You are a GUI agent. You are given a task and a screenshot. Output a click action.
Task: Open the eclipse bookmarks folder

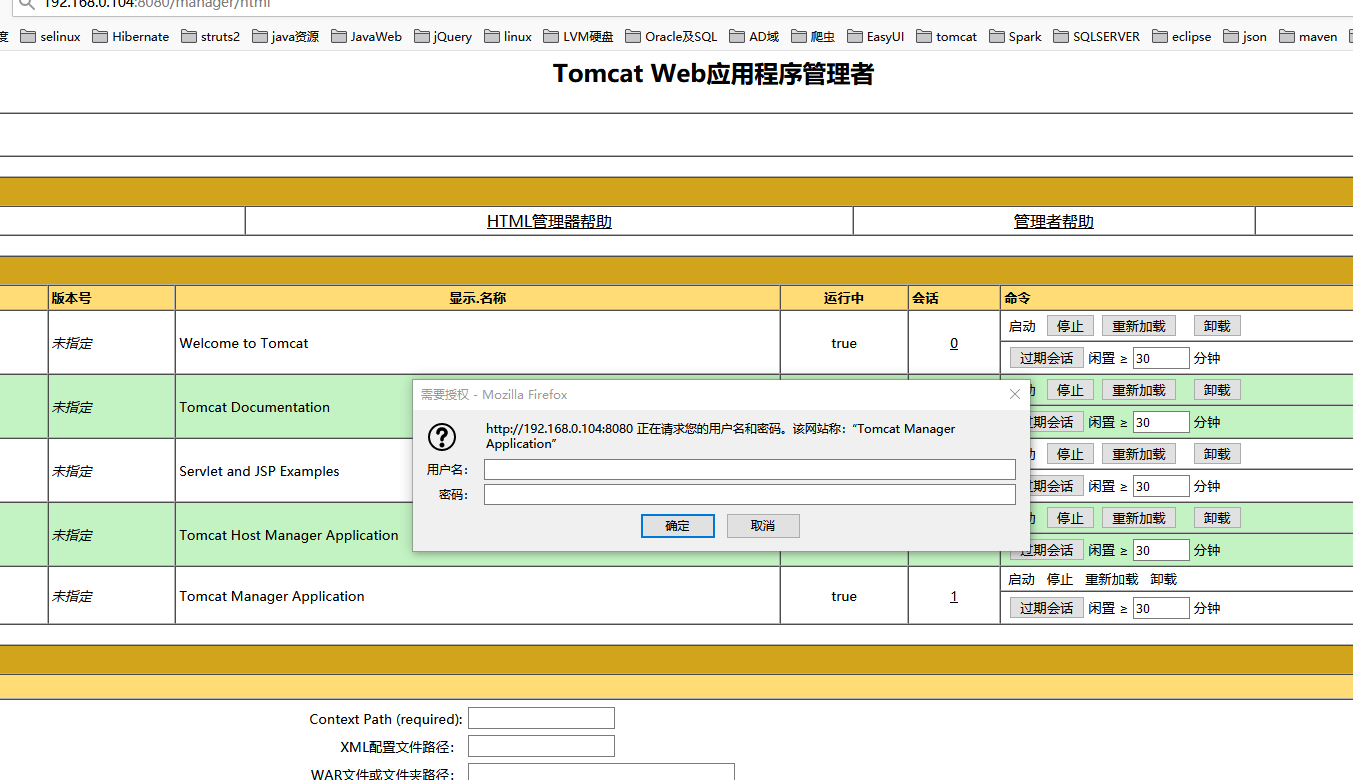click(1182, 37)
